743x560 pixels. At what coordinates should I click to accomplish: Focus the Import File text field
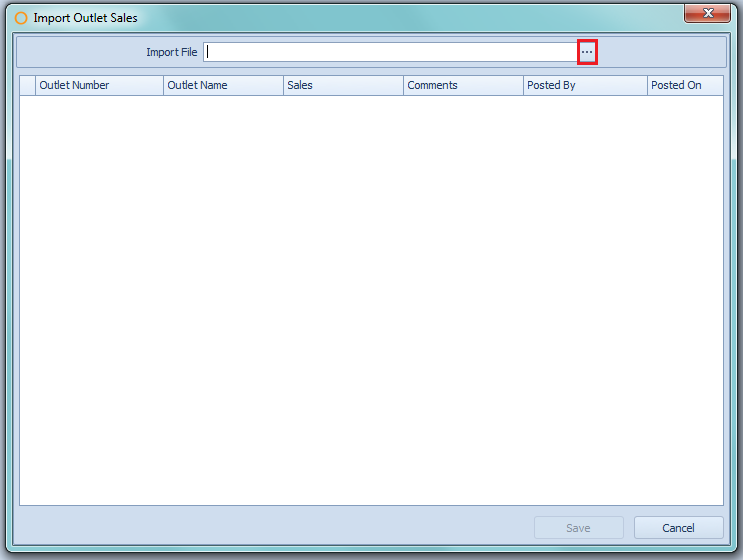pyautogui.click(x=390, y=52)
